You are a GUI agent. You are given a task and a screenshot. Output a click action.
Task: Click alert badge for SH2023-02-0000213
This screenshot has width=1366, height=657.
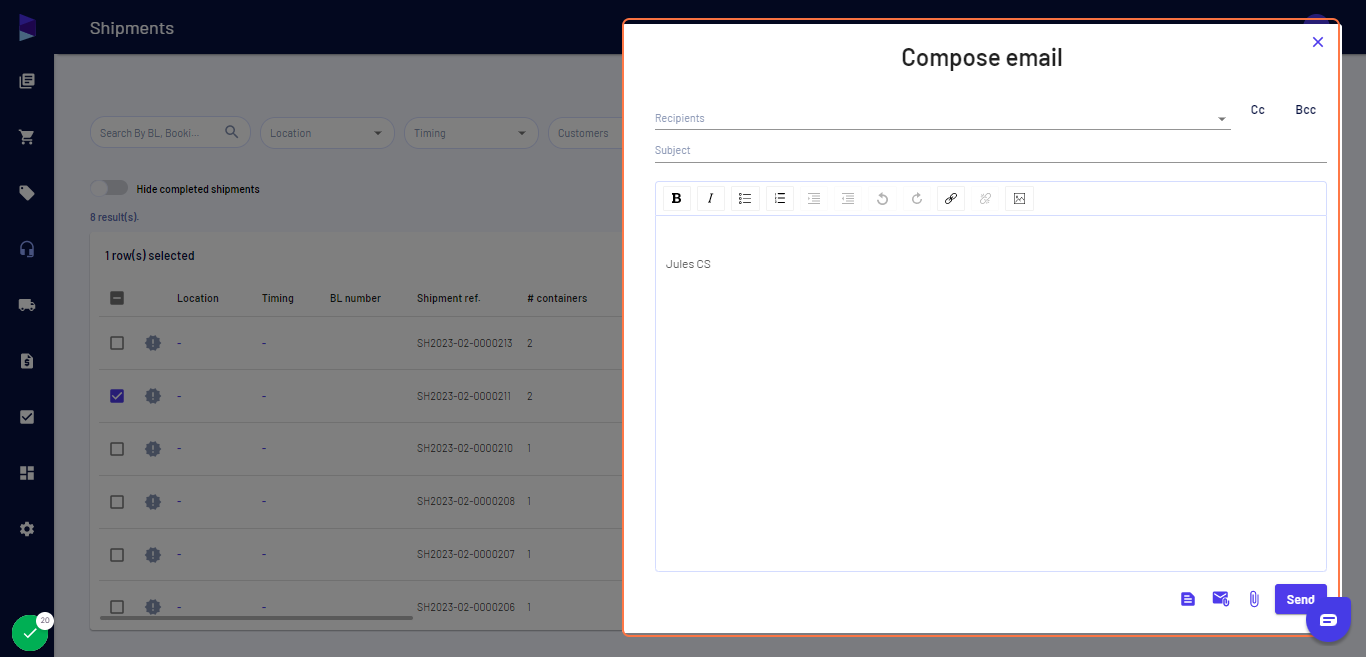pos(152,343)
